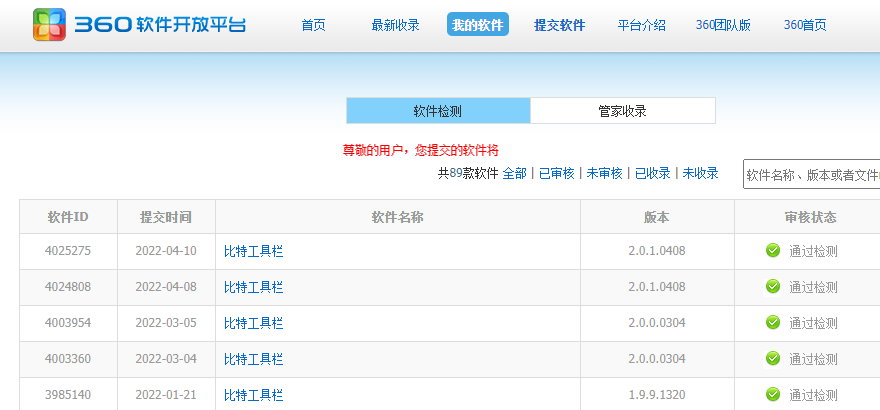Image resolution: width=880 pixels, height=410 pixels.
Task: Focus the software name search box
Action: [x=812, y=174]
